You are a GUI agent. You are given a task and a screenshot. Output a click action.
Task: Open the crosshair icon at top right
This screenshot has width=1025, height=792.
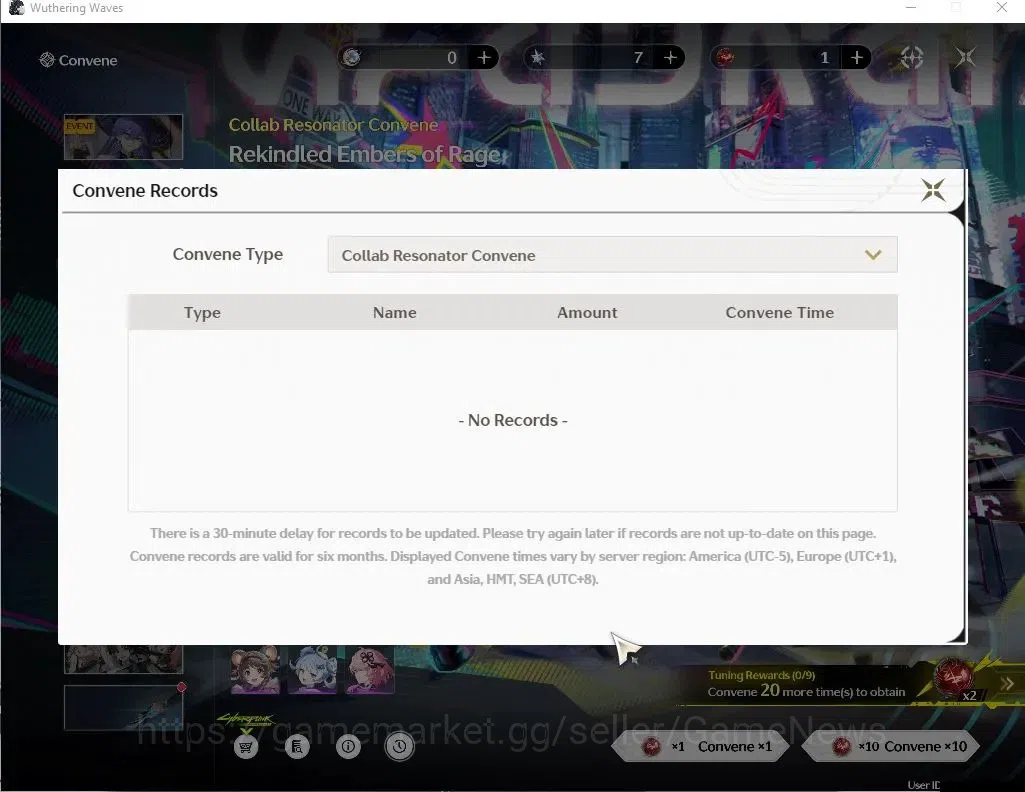coord(912,58)
